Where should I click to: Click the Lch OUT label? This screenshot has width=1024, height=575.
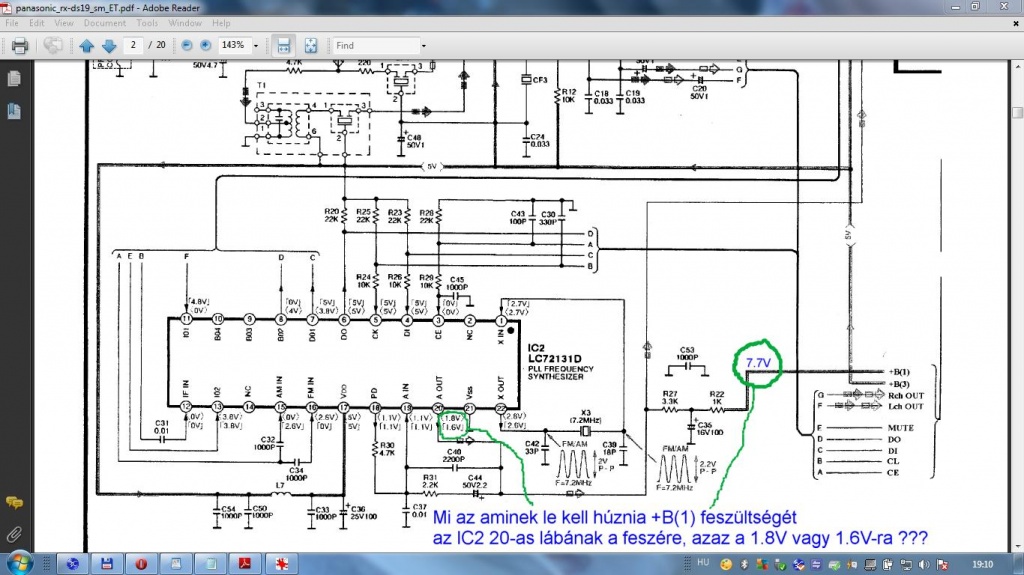(x=905, y=406)
